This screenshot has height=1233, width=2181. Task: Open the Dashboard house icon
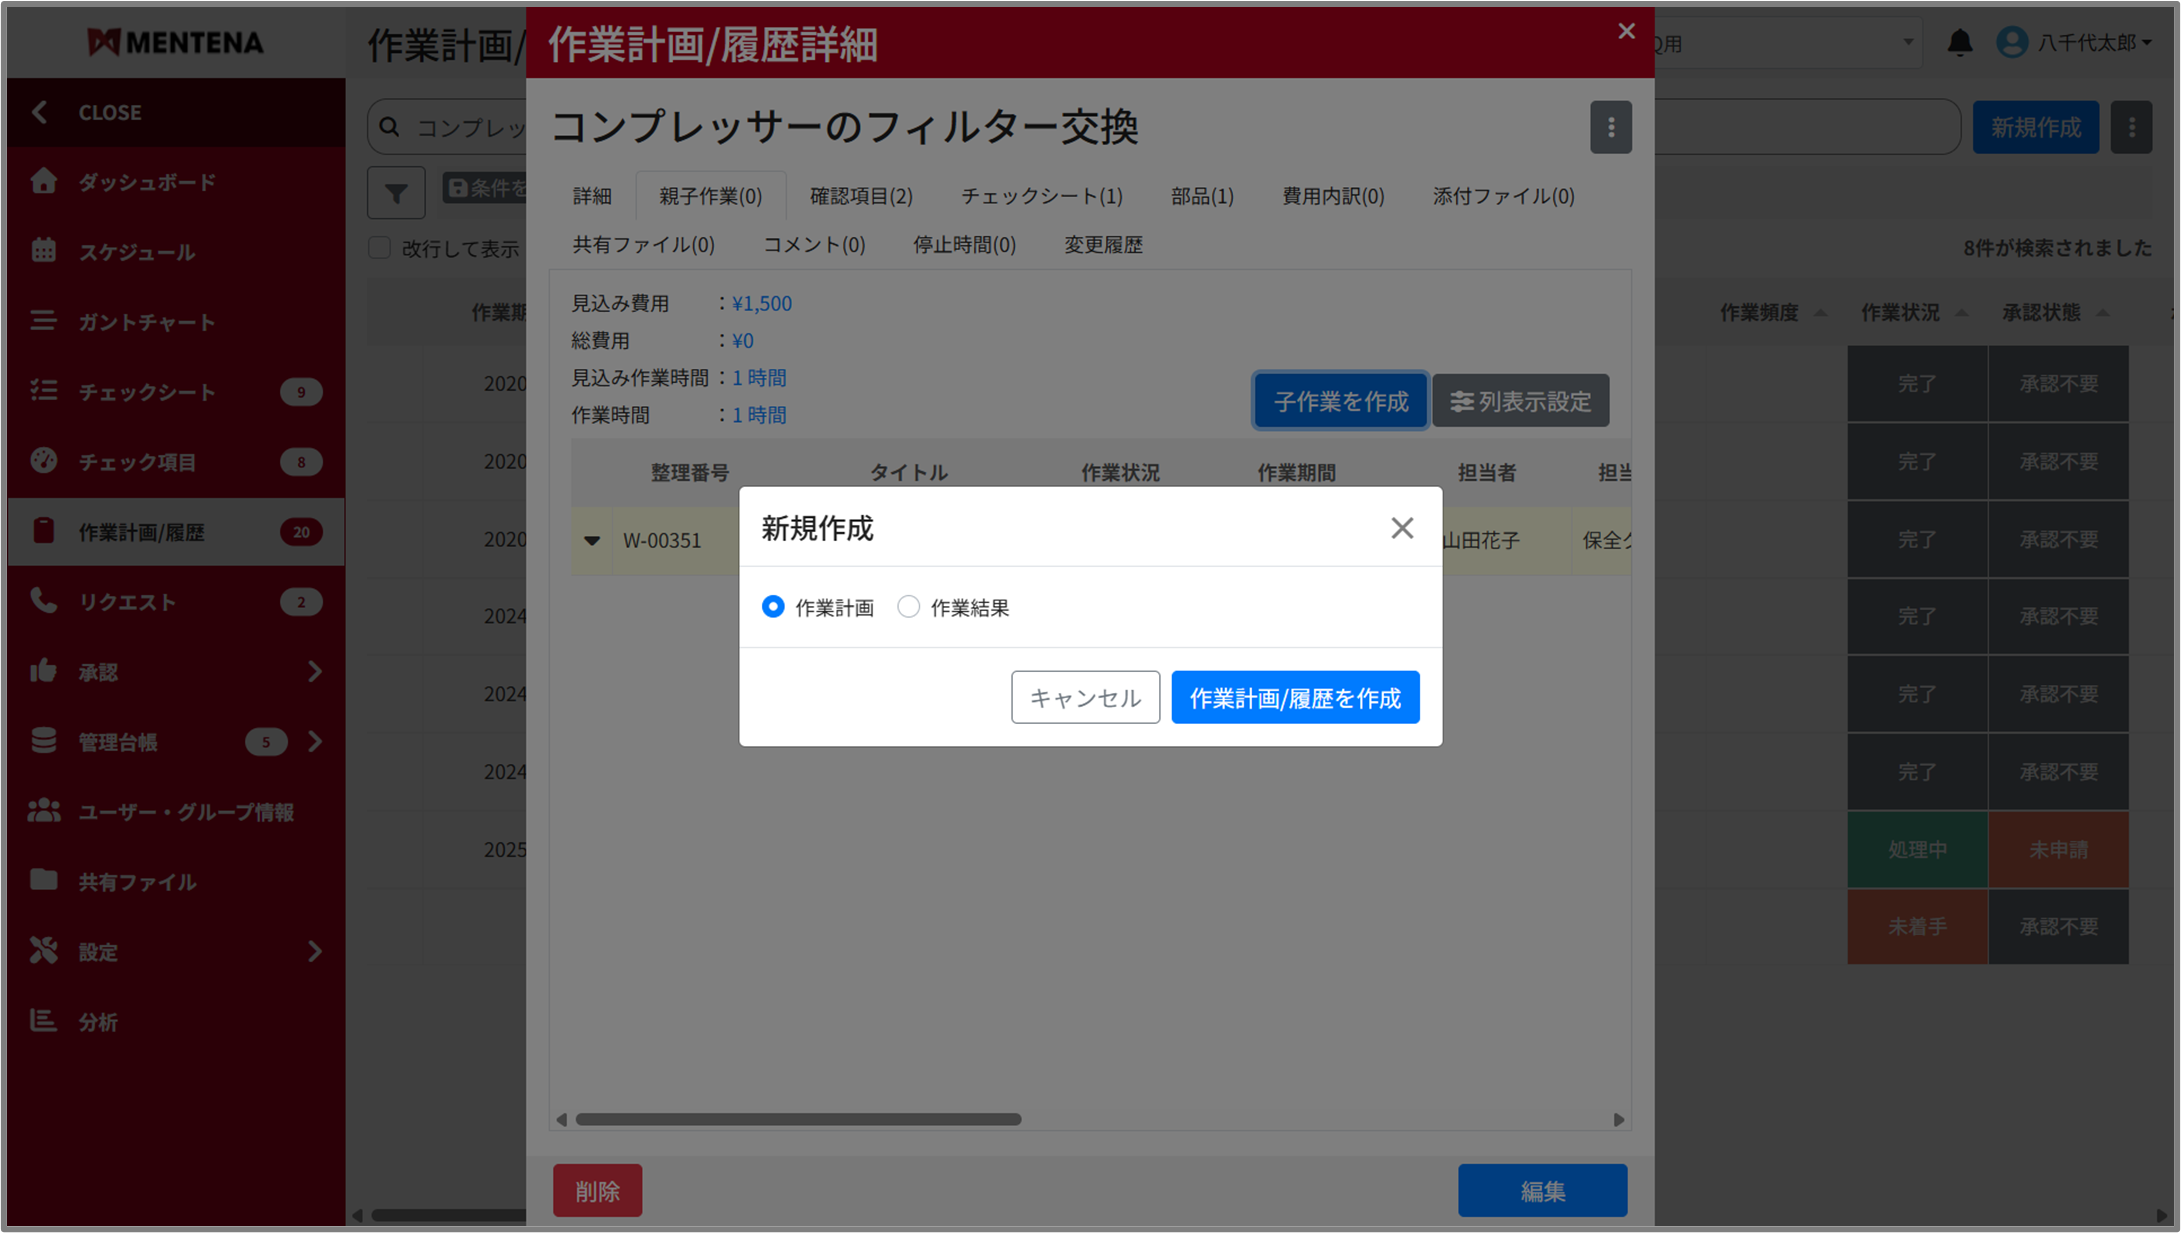pos(44,181)
